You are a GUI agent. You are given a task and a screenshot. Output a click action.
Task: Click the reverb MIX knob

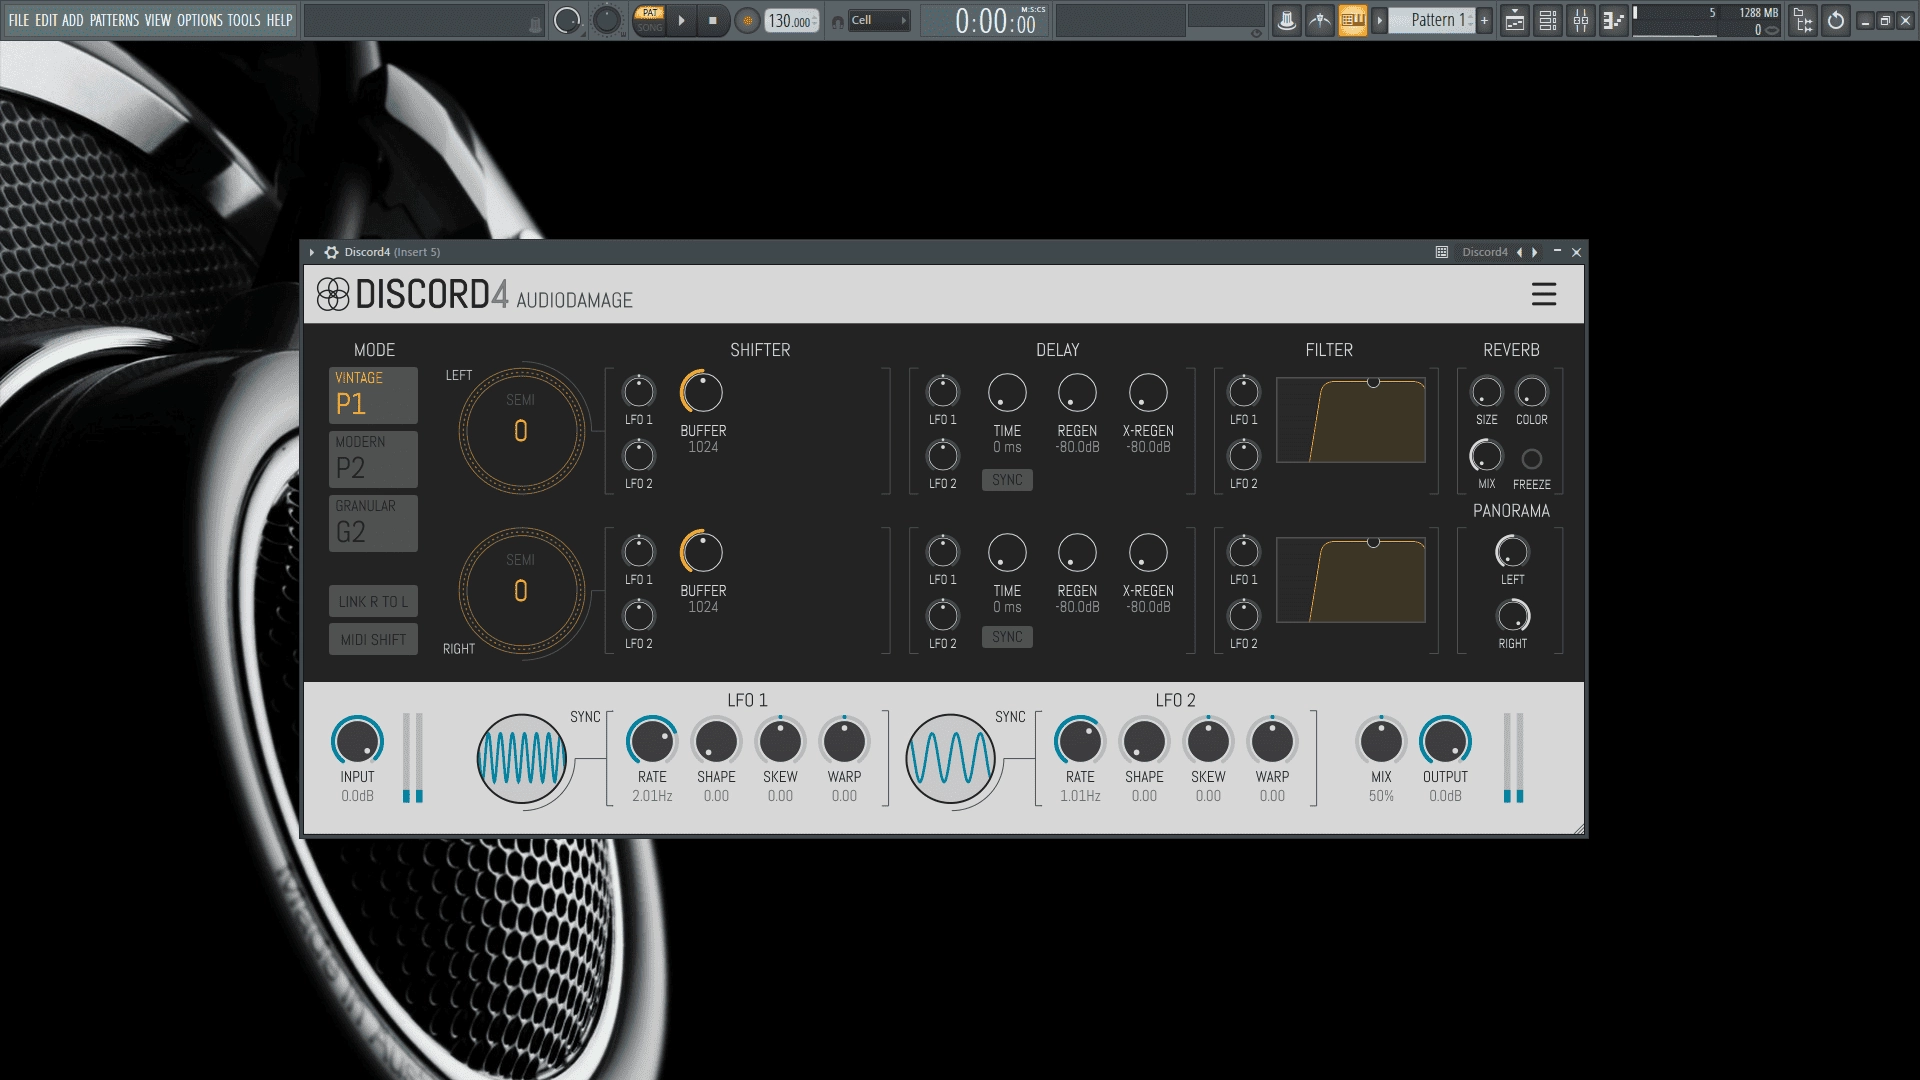1487,456
